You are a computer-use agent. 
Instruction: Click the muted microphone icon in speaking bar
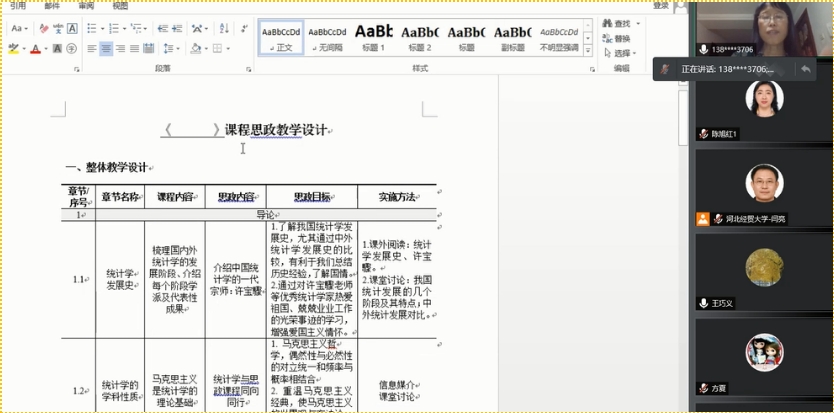pyautogui.click(x=664, y=69)
